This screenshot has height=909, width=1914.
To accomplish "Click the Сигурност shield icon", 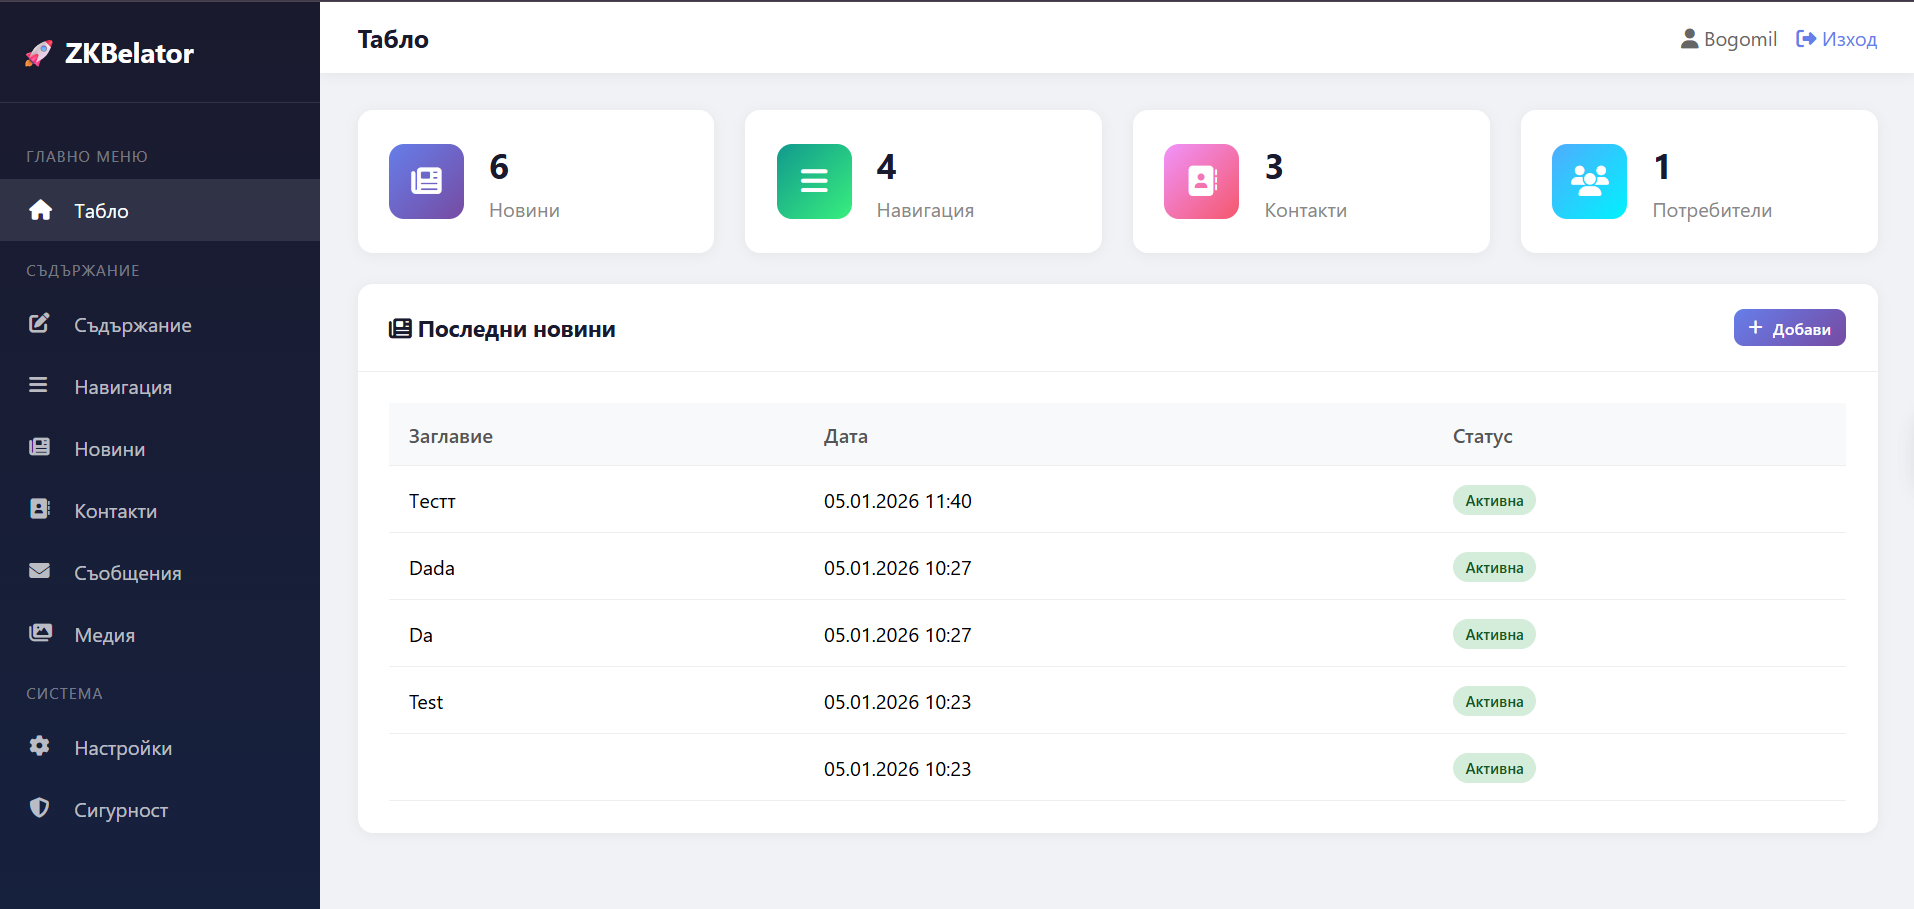I will coord(39,808).
